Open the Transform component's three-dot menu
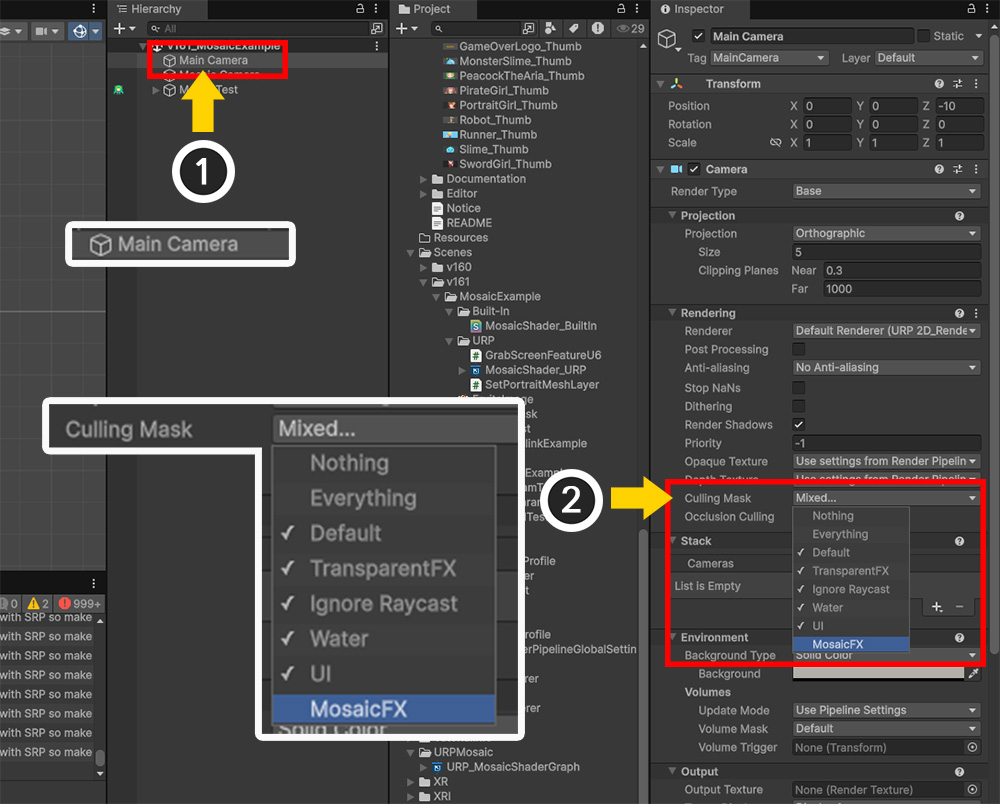1000x804 pixels. pos(976,84)
